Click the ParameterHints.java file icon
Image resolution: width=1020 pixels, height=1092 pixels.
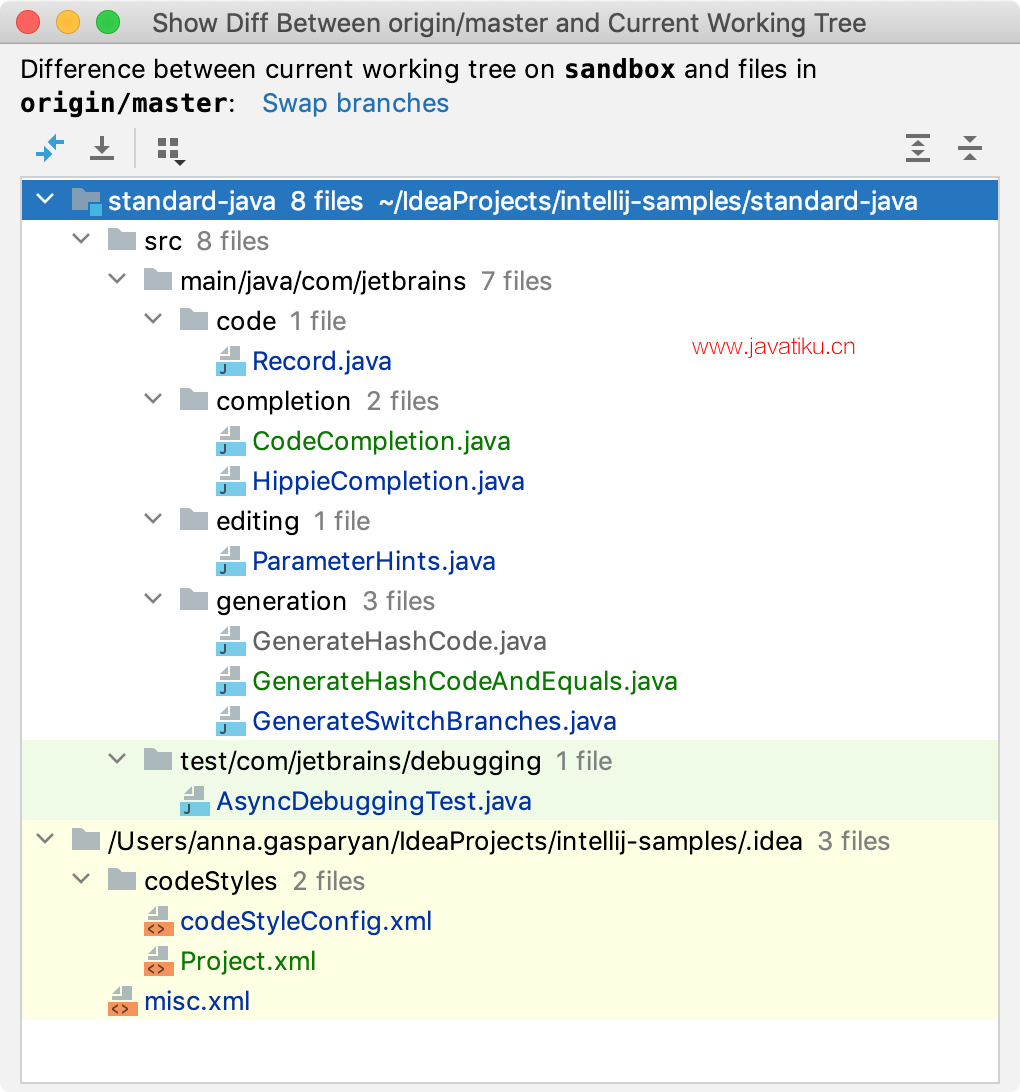(230, 561)
